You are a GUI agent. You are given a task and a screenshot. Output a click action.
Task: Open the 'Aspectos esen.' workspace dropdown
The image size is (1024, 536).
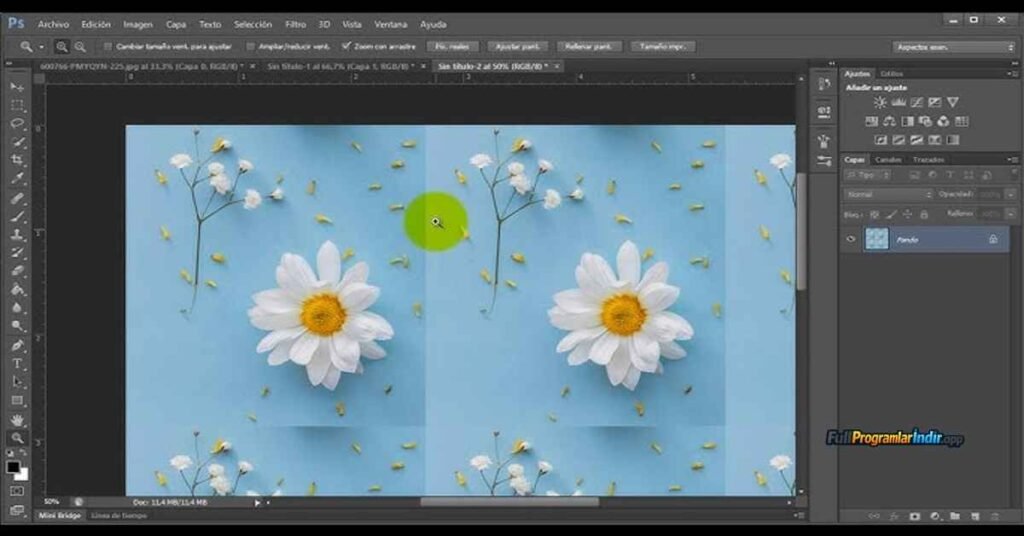pyautogui.click(x=953, y=47)
